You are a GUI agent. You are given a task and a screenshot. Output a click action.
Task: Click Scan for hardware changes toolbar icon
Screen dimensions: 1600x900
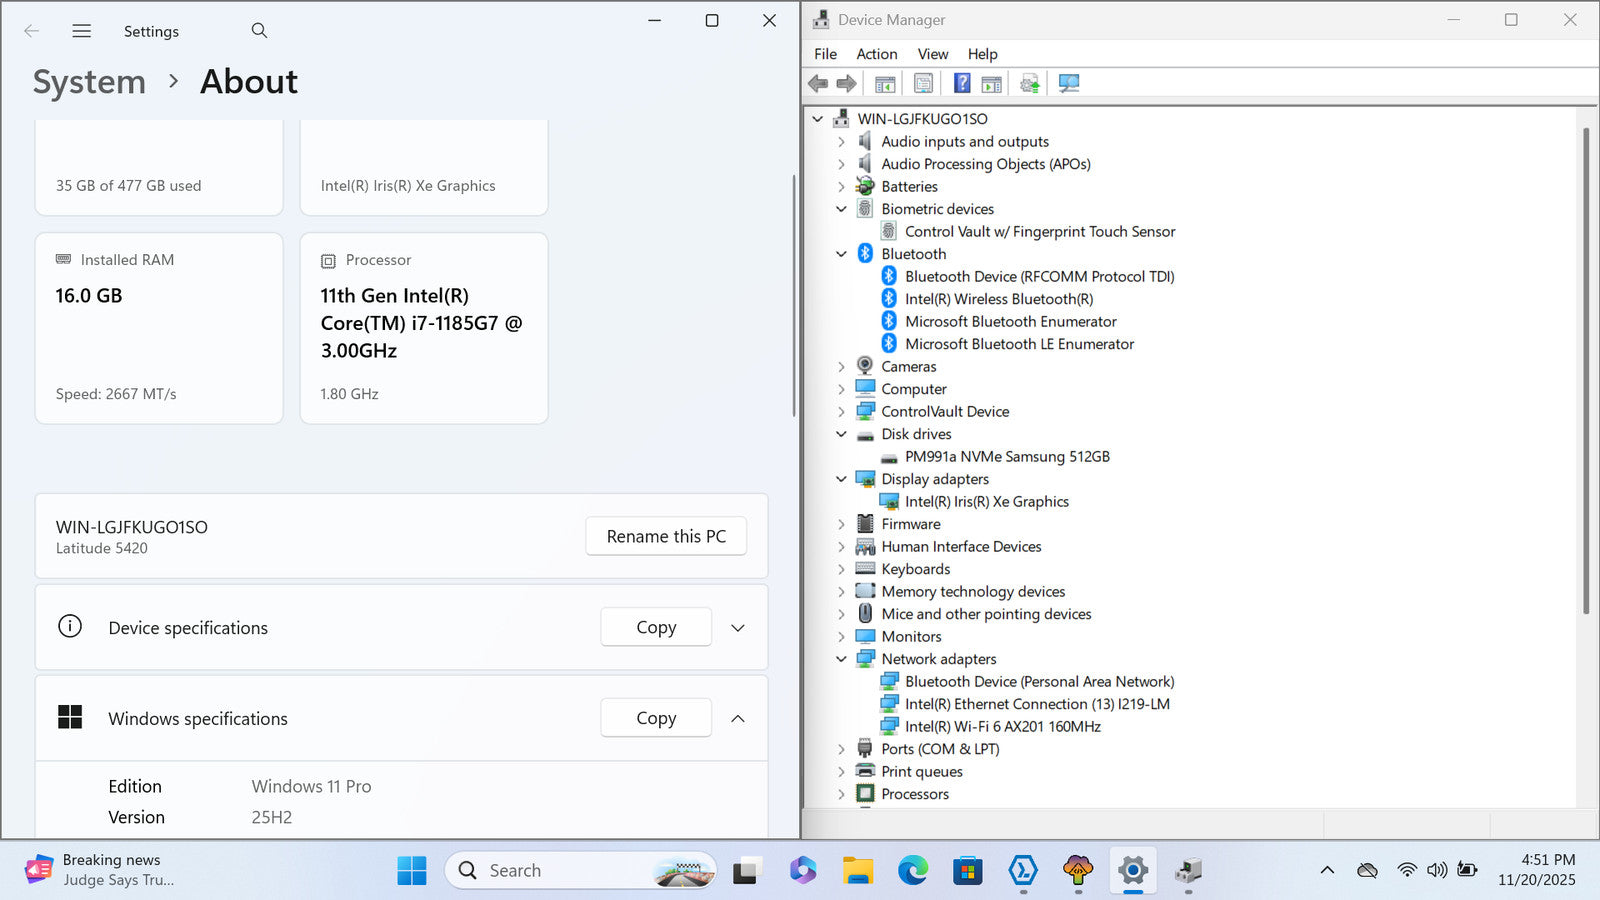tap(1069, 84)
